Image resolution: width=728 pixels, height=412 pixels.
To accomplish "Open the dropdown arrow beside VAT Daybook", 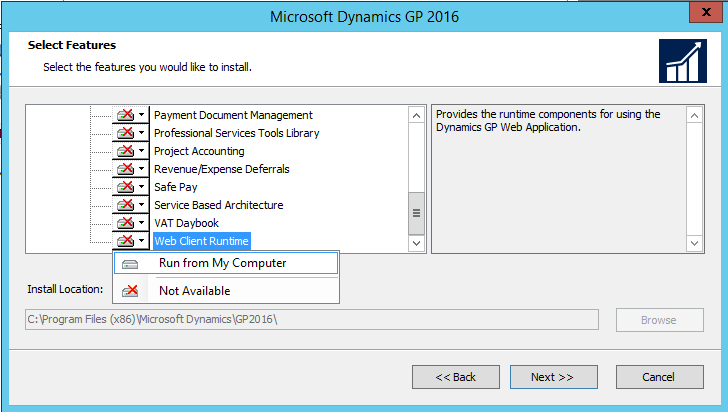I will tap(142, 223).
